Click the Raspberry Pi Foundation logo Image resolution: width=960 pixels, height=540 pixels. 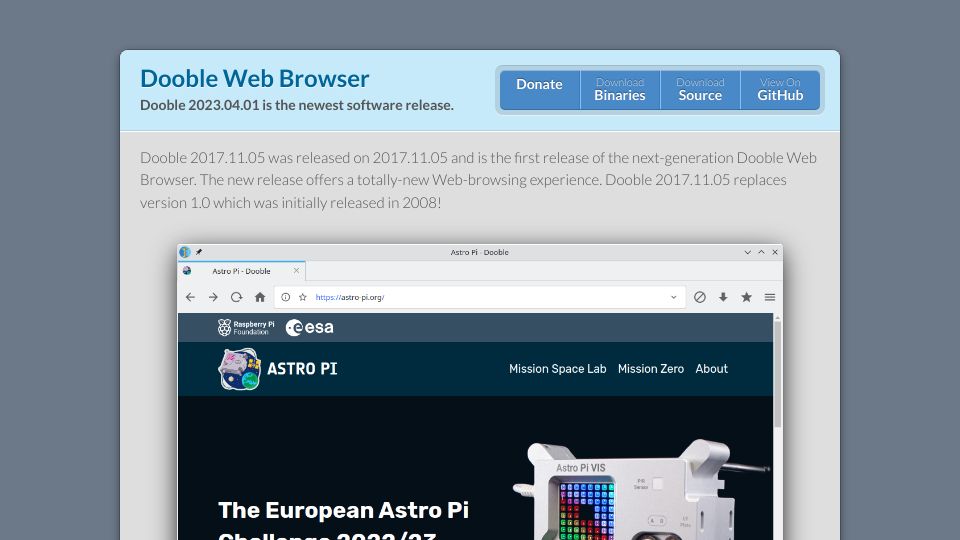(246, 328)
